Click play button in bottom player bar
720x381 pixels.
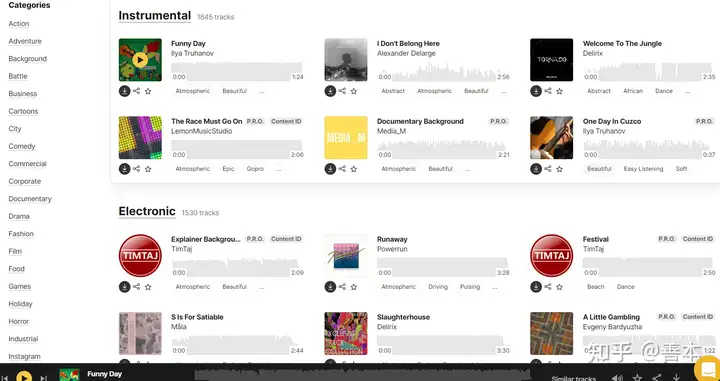pos(24,377)
